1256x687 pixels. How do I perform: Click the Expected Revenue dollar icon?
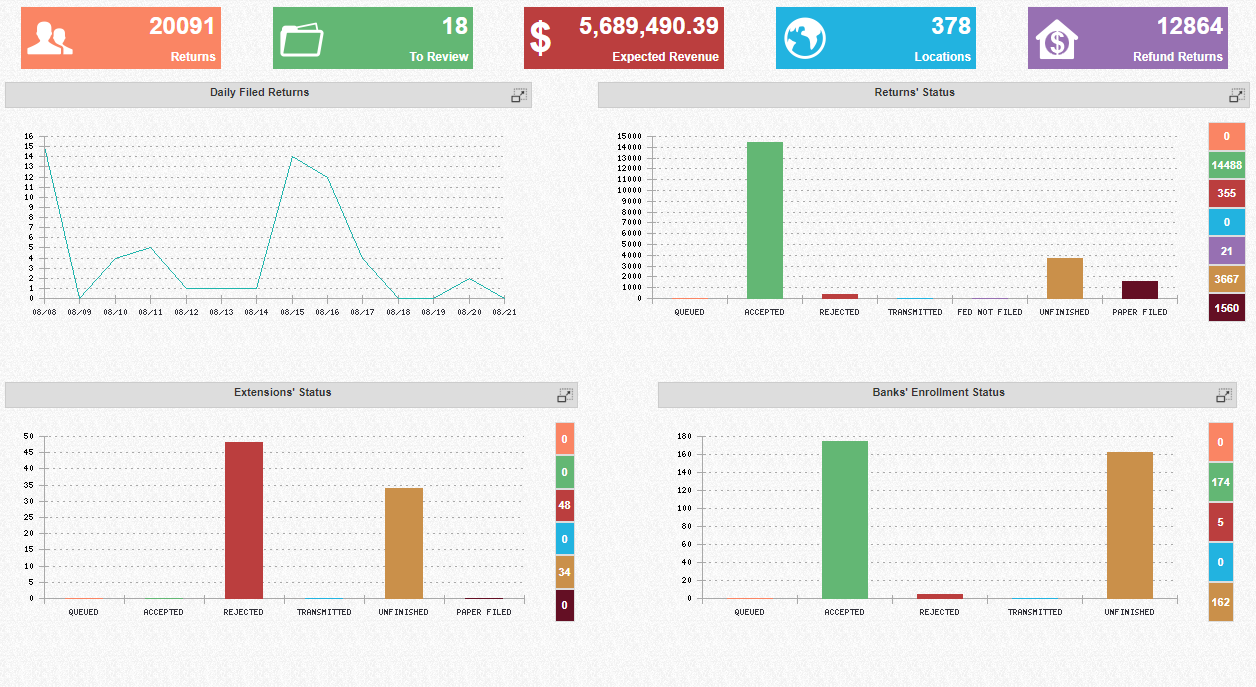(540, 39)
